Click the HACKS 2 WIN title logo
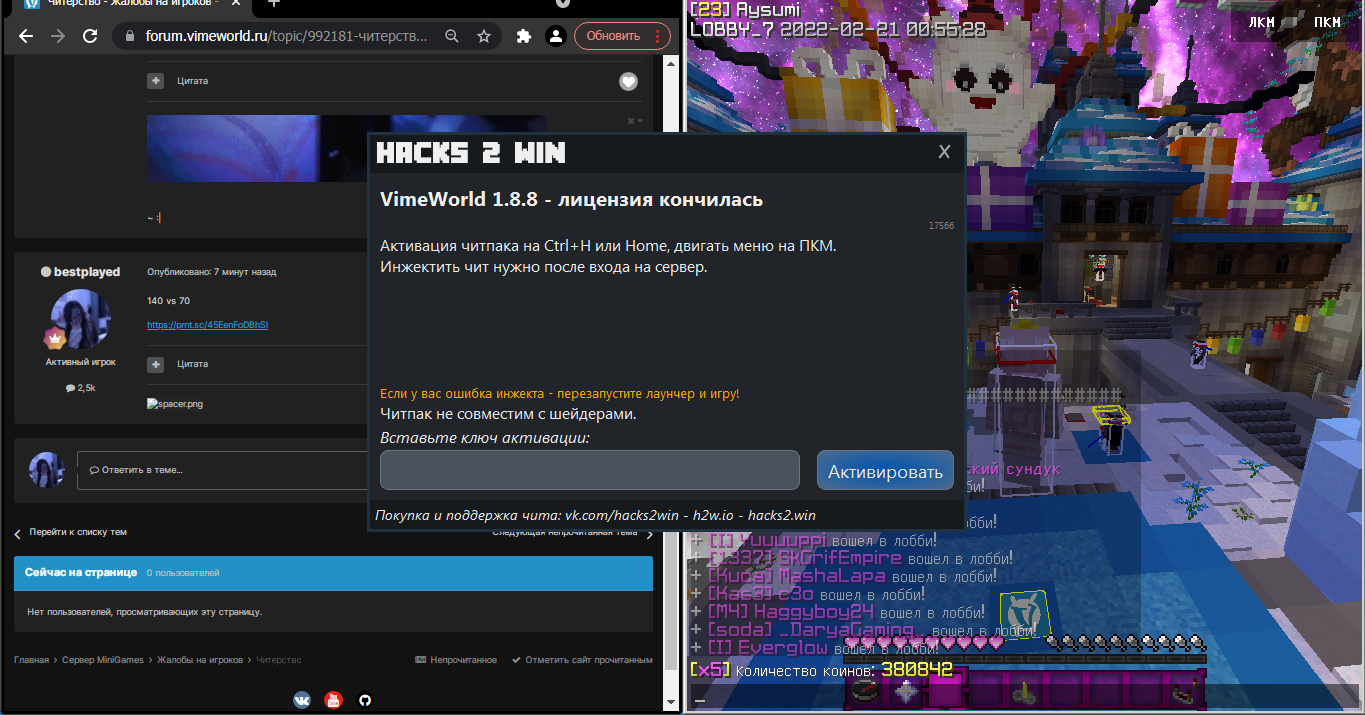The height and width of the screenshot is (715, 1365). point(471,152)
